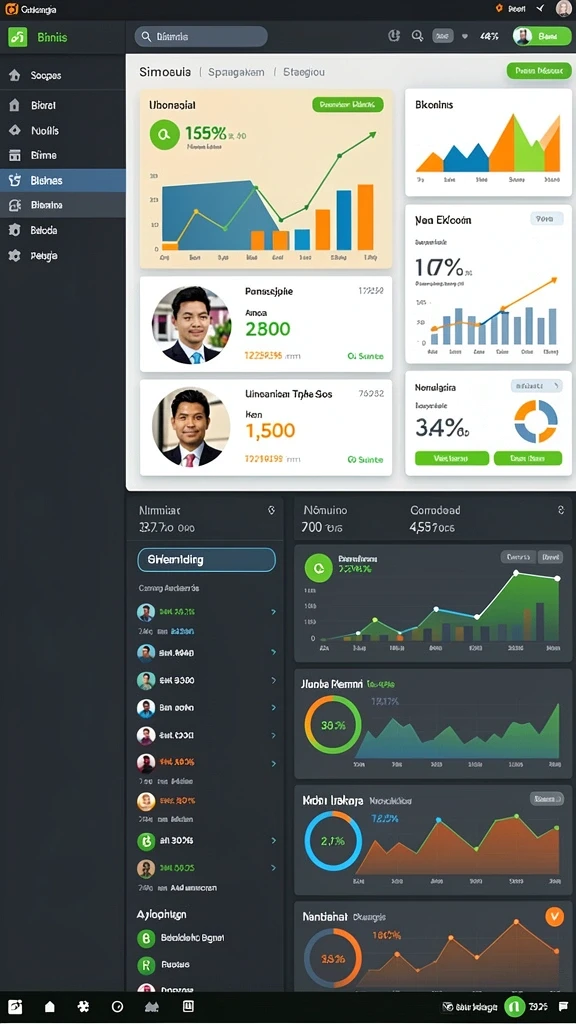The image size is (576, 1024).
Task: Click the Shiemding search field
Action: pyautogui.click(x=206, y=560)
